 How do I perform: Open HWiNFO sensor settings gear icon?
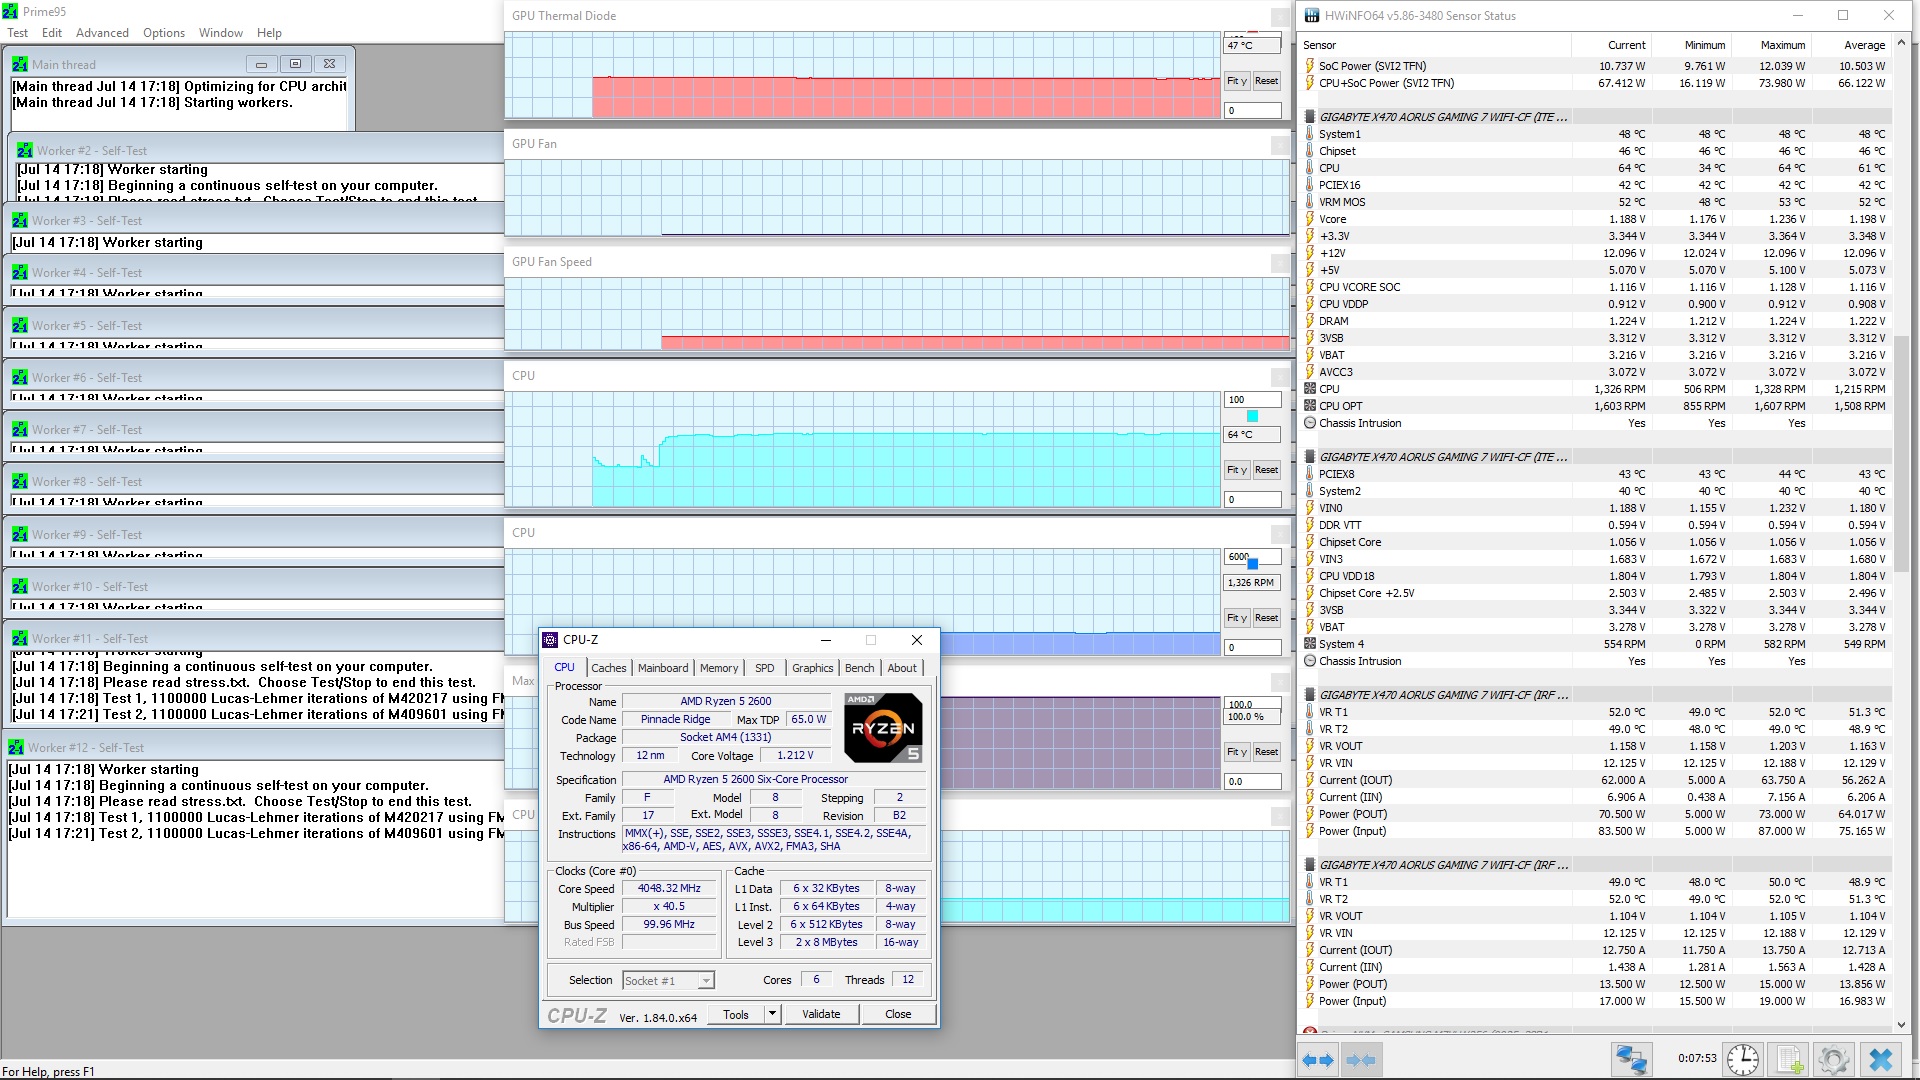(1834, 1060)
